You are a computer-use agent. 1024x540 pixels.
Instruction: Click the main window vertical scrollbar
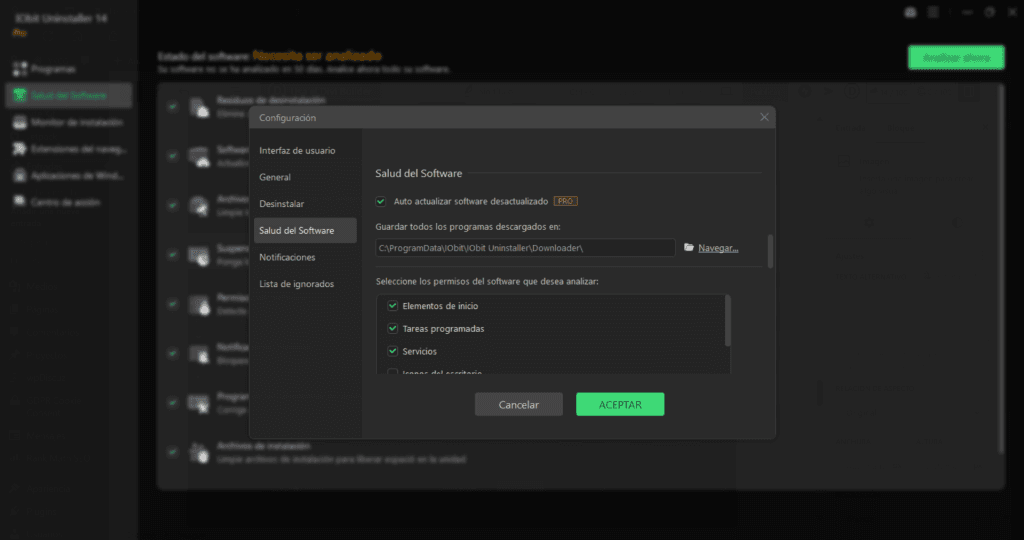click(1000, 268)
